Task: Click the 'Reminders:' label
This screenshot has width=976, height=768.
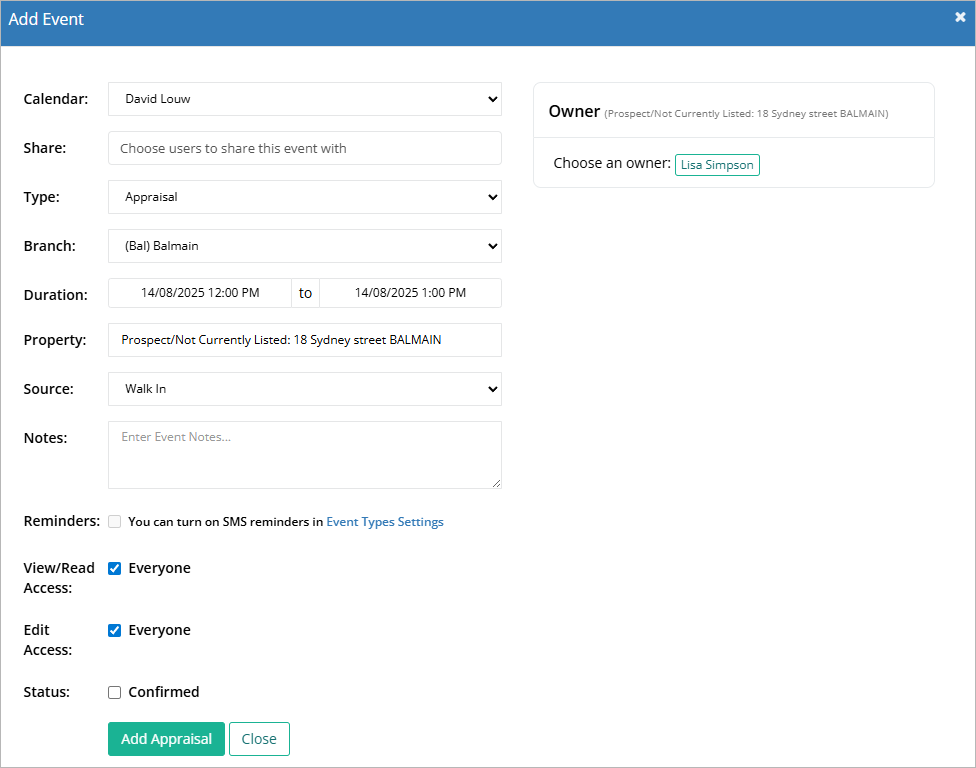Action: coord(62,521)
